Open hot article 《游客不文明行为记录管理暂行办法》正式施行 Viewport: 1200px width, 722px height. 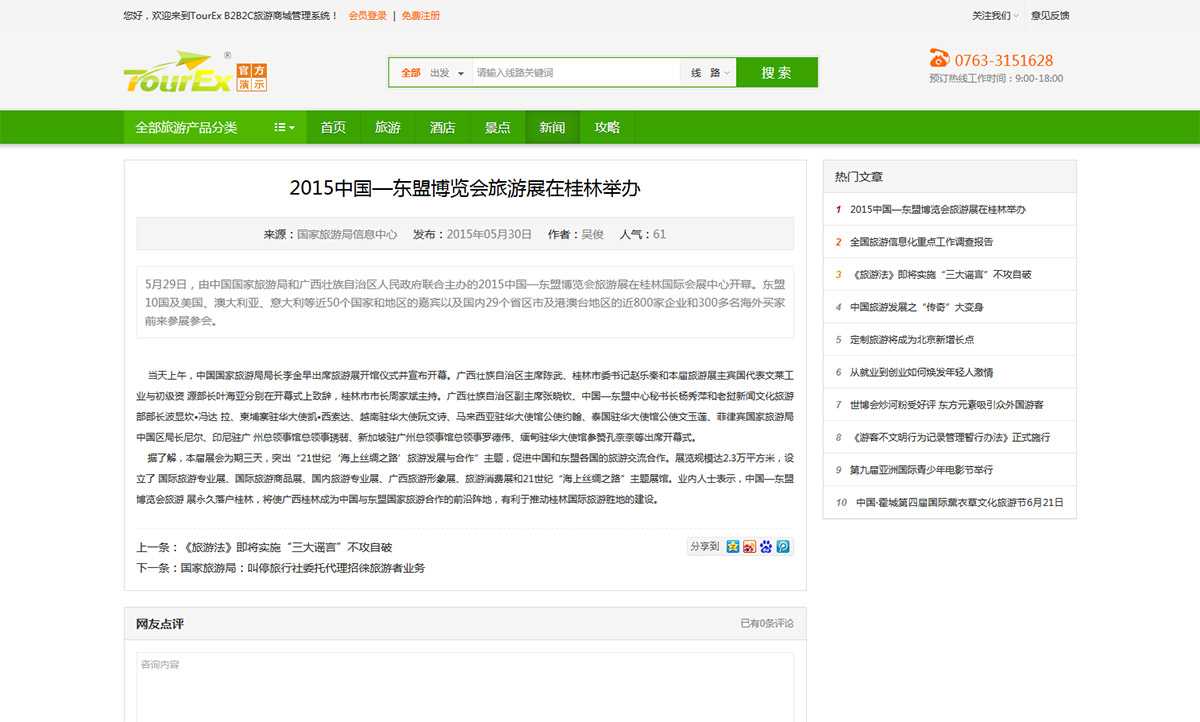point(950,437)
